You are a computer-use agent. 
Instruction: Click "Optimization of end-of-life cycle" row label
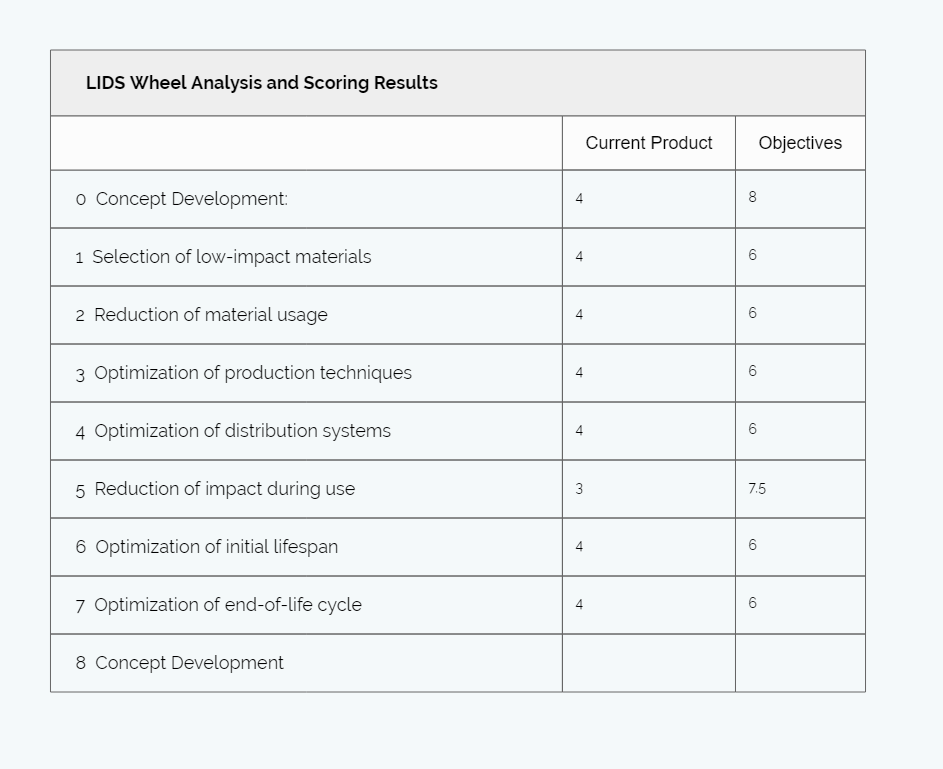point(227,605)
